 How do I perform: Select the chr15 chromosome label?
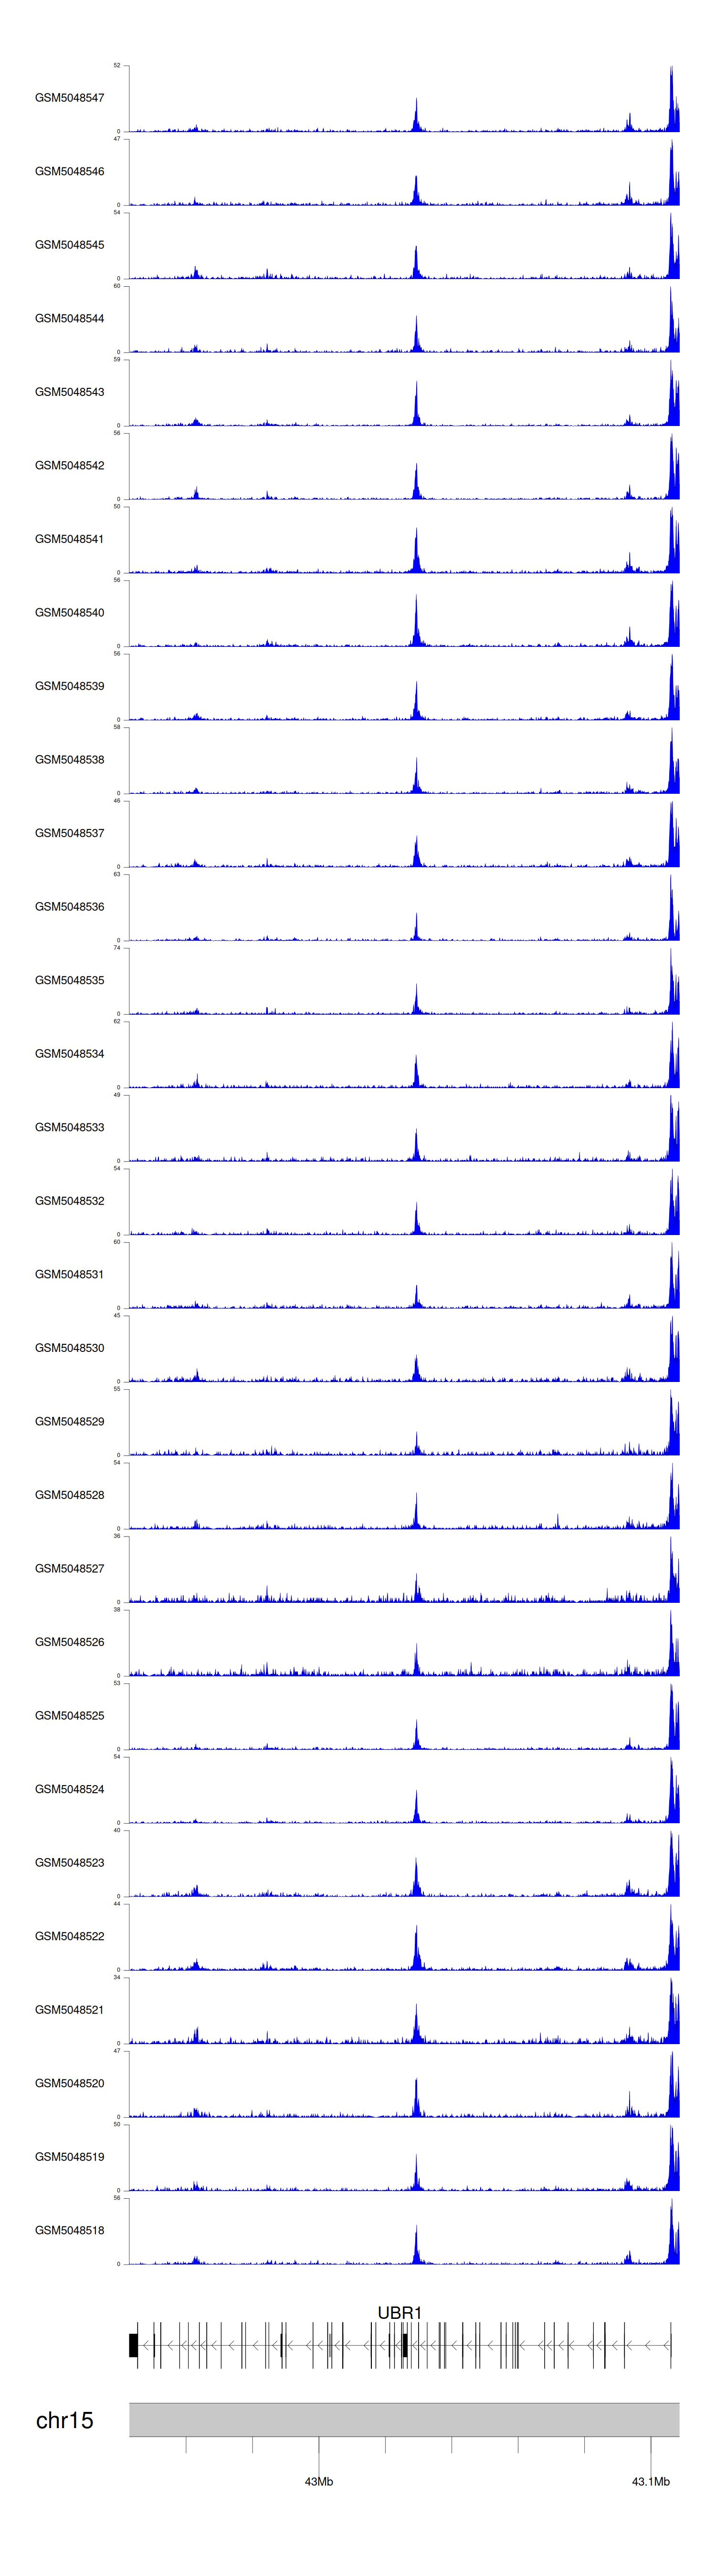[x=64, y=2420]
